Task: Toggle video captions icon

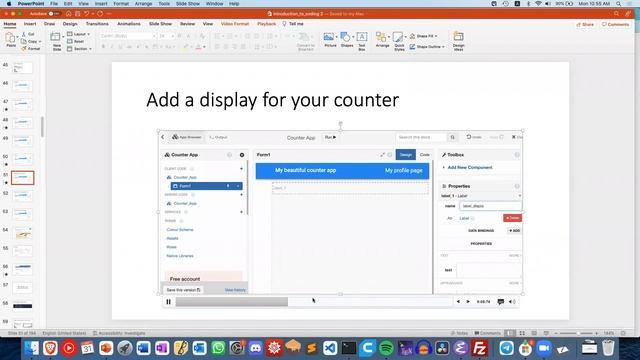Action: tap(501, 302)
